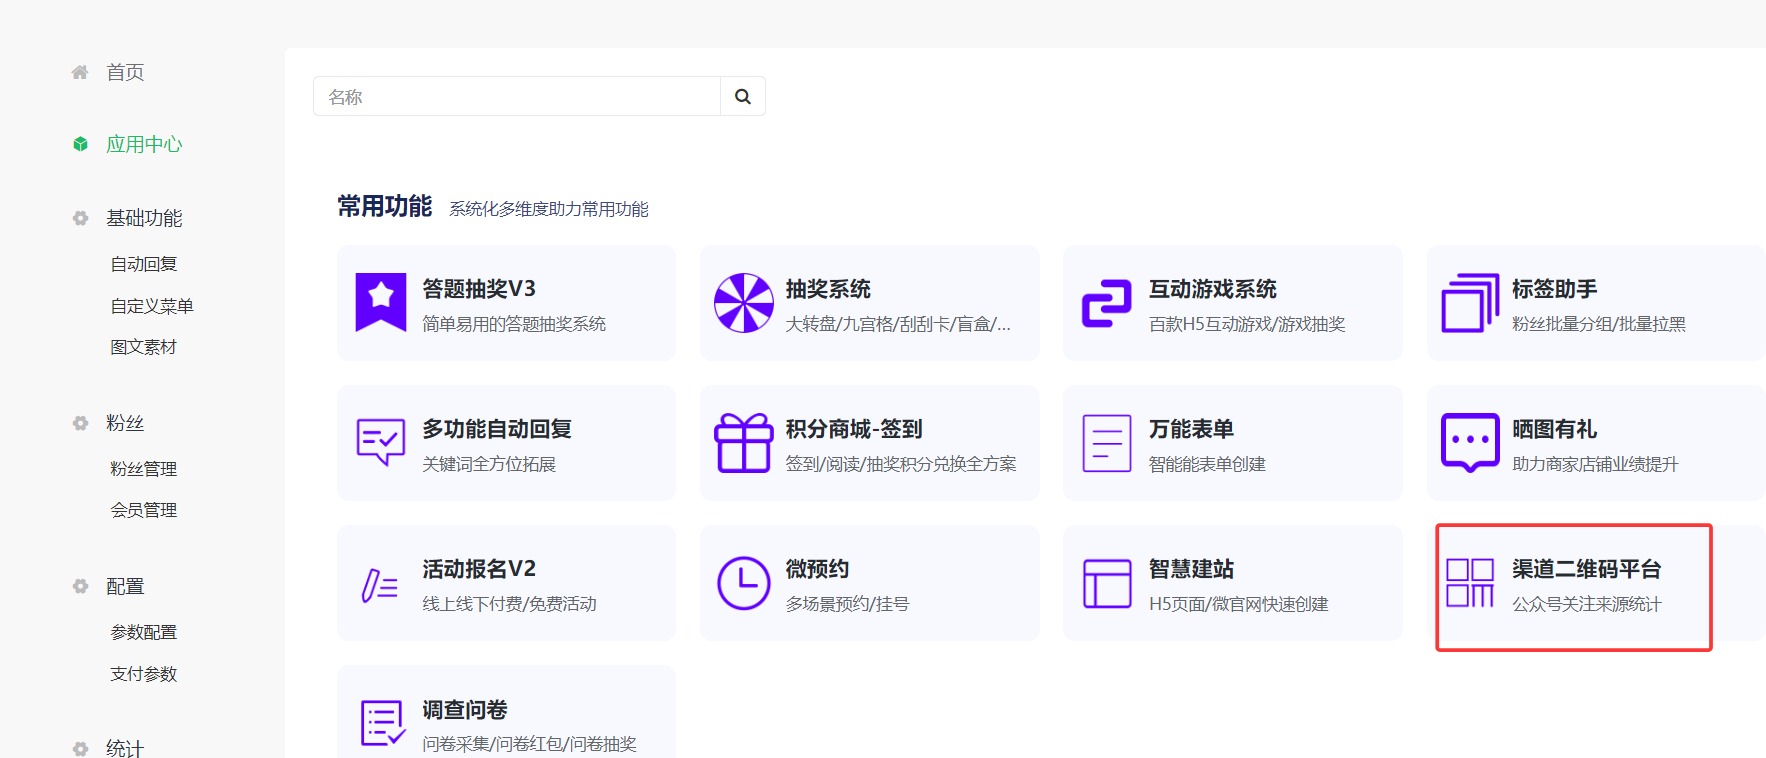
Task: Click the 抽奖系统 pinwheel icon
Action: [743, 303]
